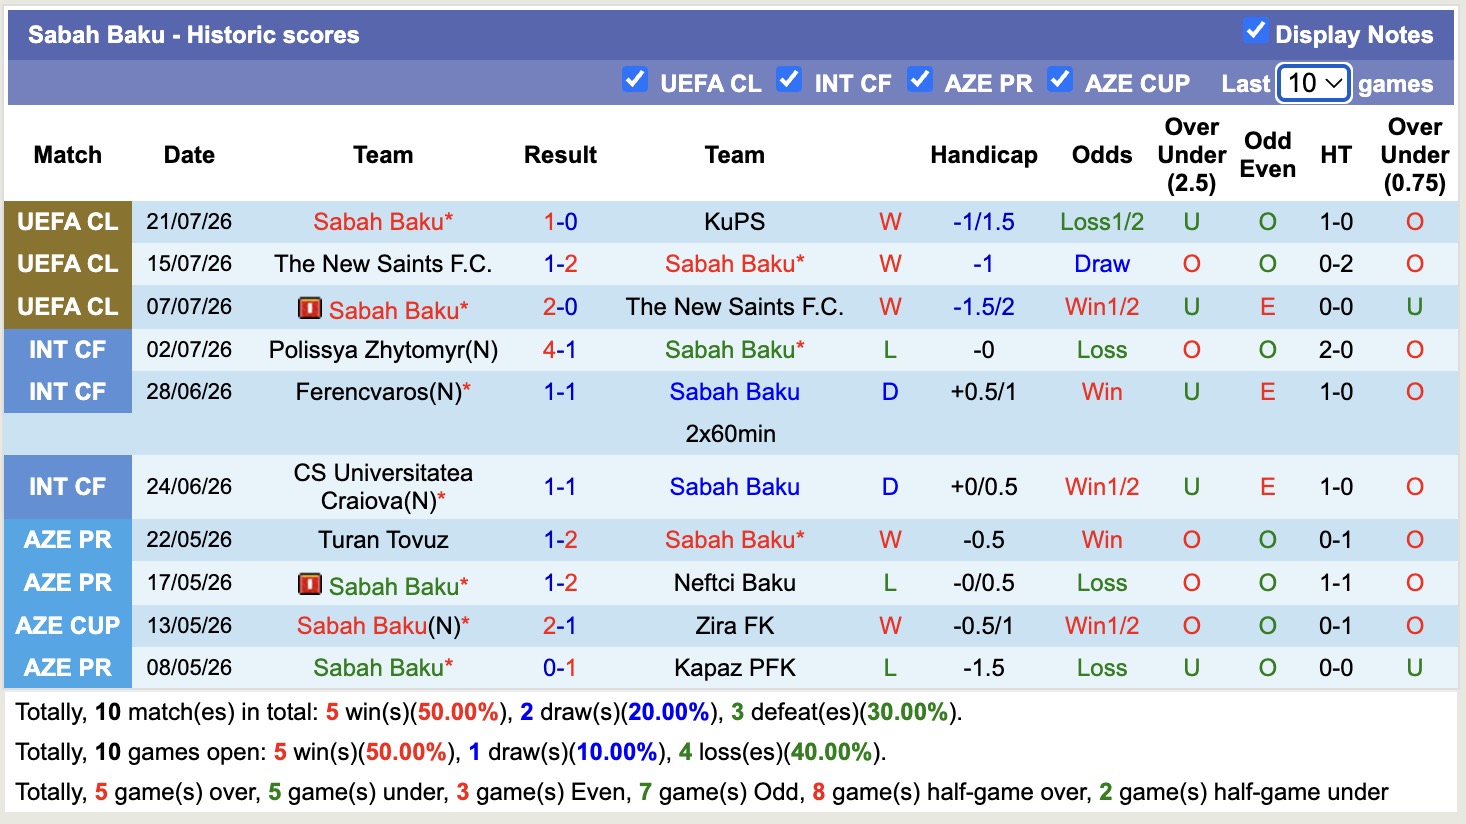Open Zira FK team link

735,626
